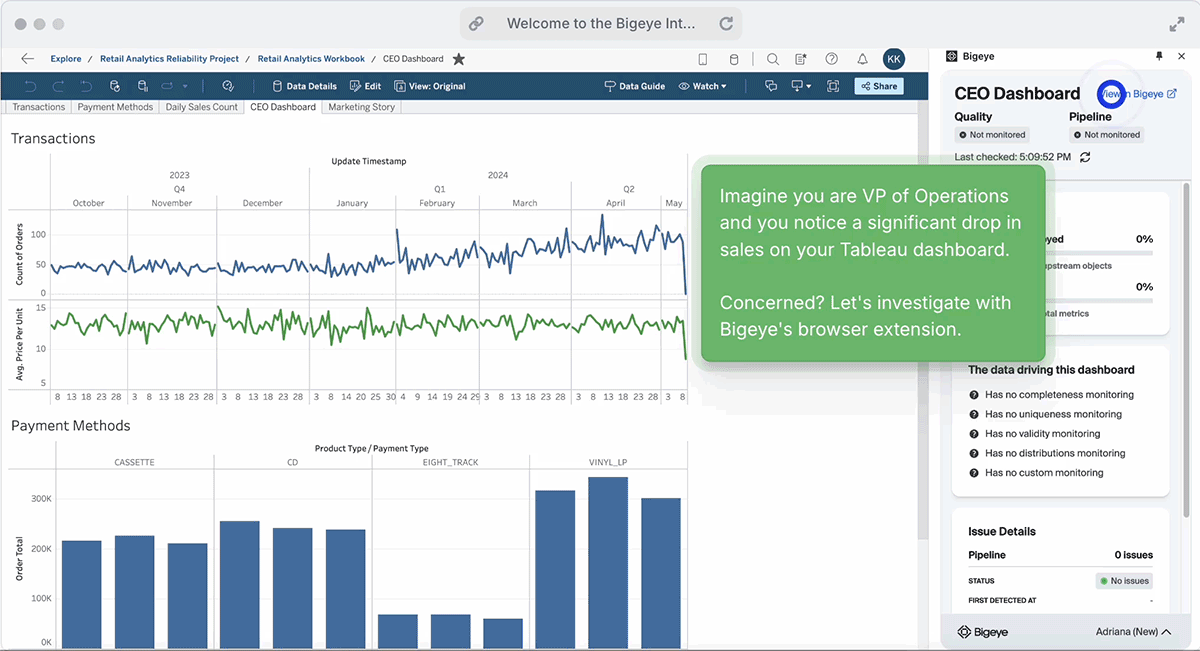Image resolution: width=1200 pixels, height=651 pixels.
Task: Click 'Has no custom monitoring' text
Action: pos(1044,473)
